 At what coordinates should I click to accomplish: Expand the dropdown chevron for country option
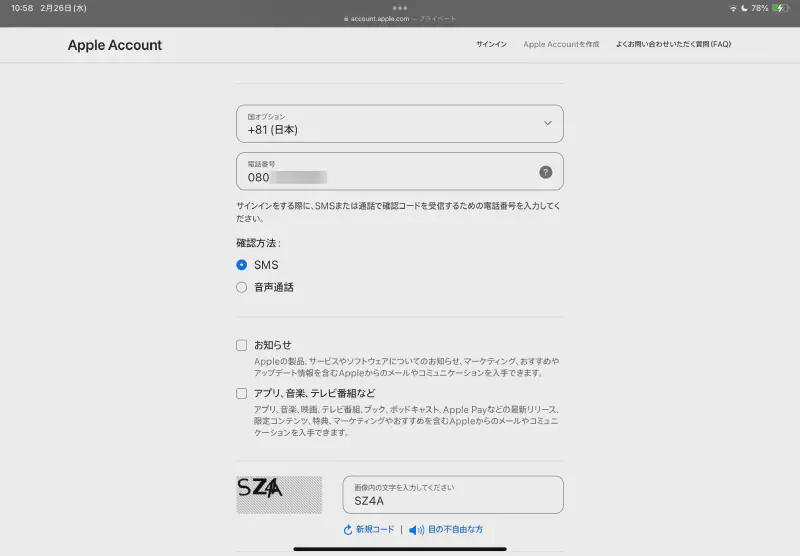(547, 123)
